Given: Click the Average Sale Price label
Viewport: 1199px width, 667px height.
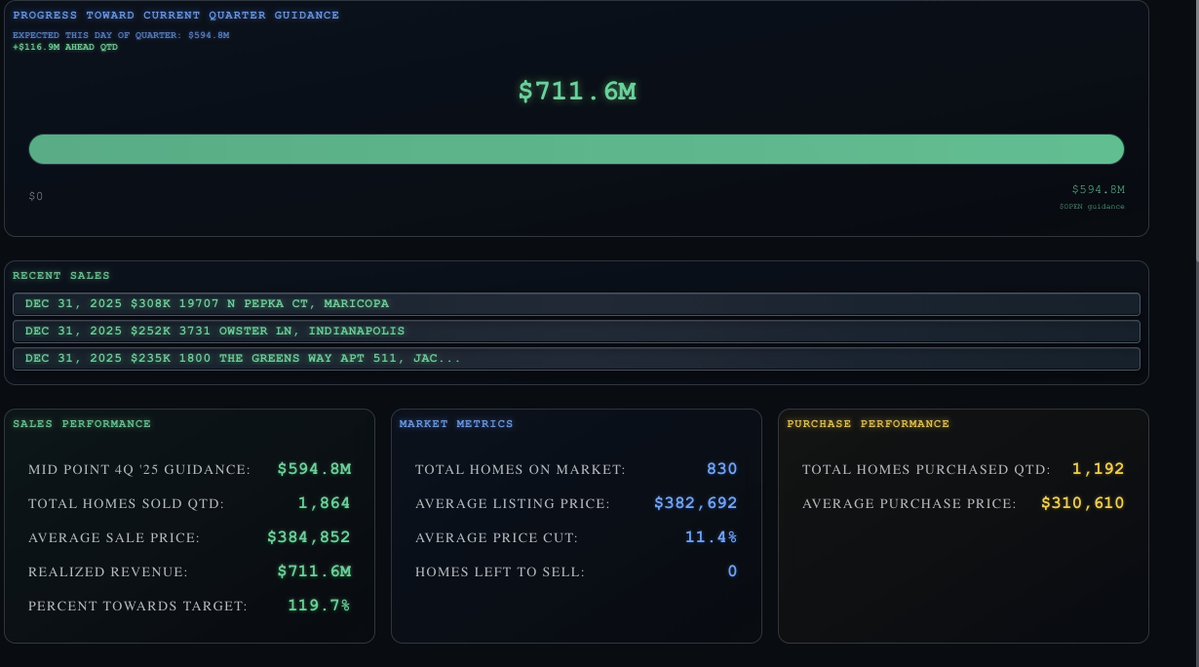Looking at the screenshot, I should coord(114,538).
